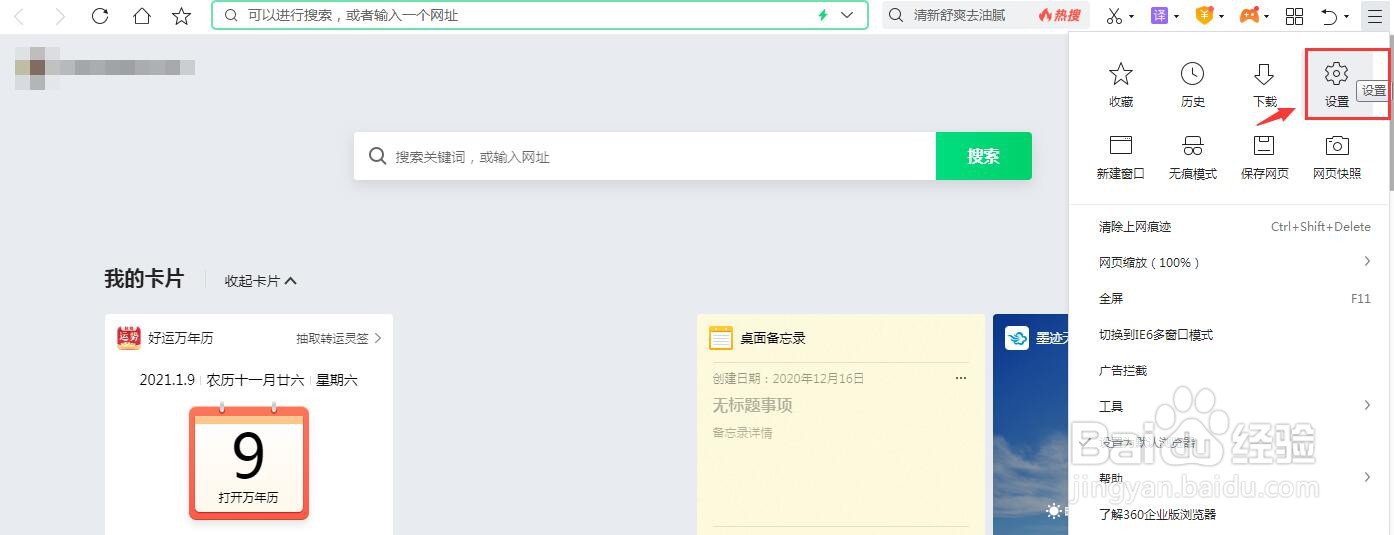Open 收藏 favorites from the menu
1394x535 pixels.
1121,85
